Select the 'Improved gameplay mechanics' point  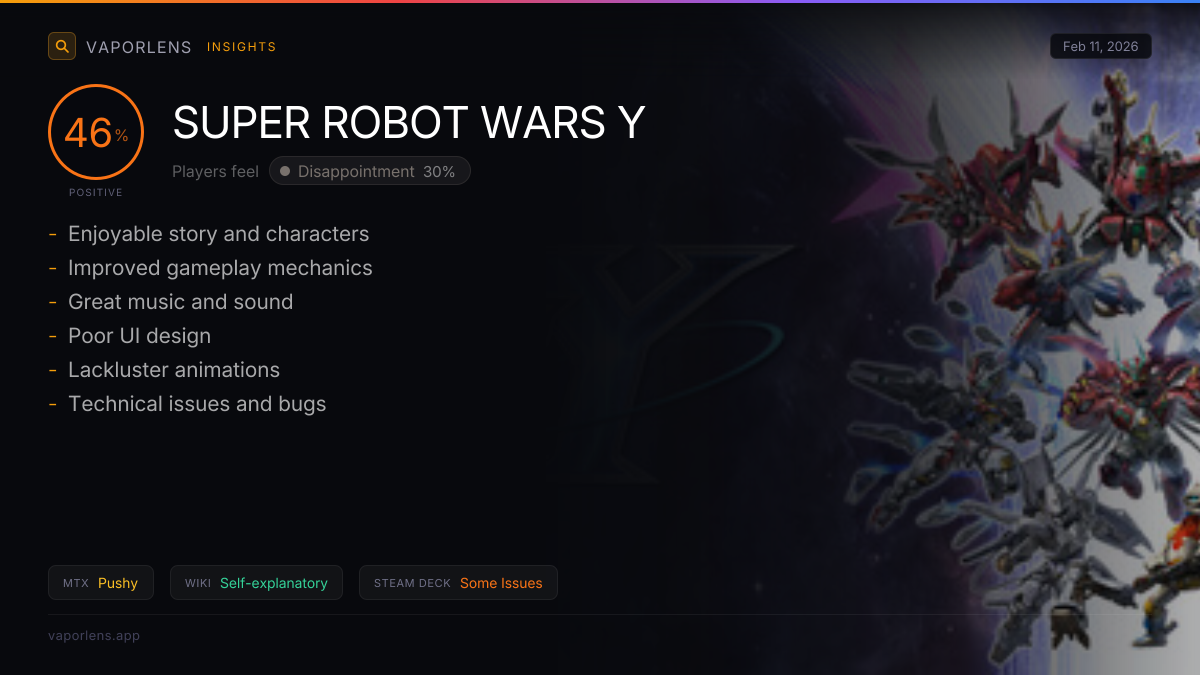[220, 268]
